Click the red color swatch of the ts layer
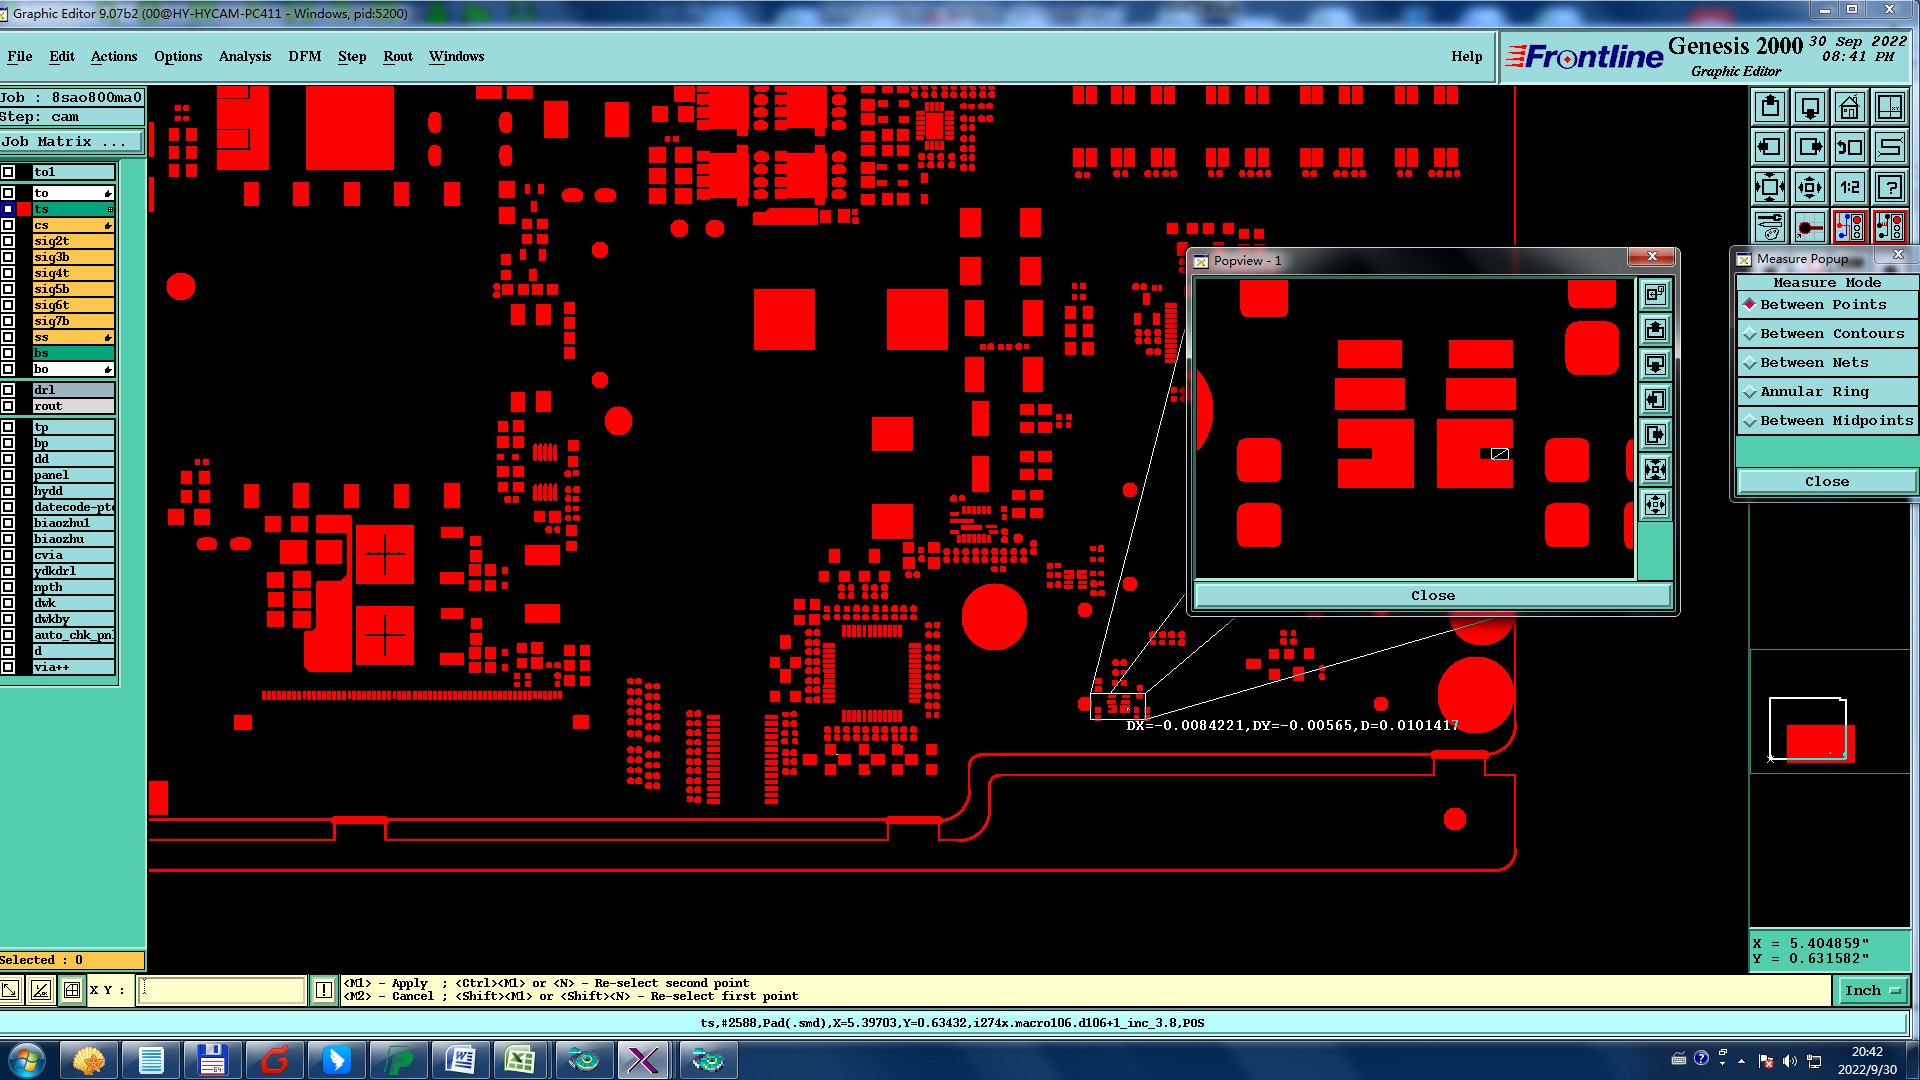Viewport: 1920px width, 1080px height. click(x=24, y=209)
